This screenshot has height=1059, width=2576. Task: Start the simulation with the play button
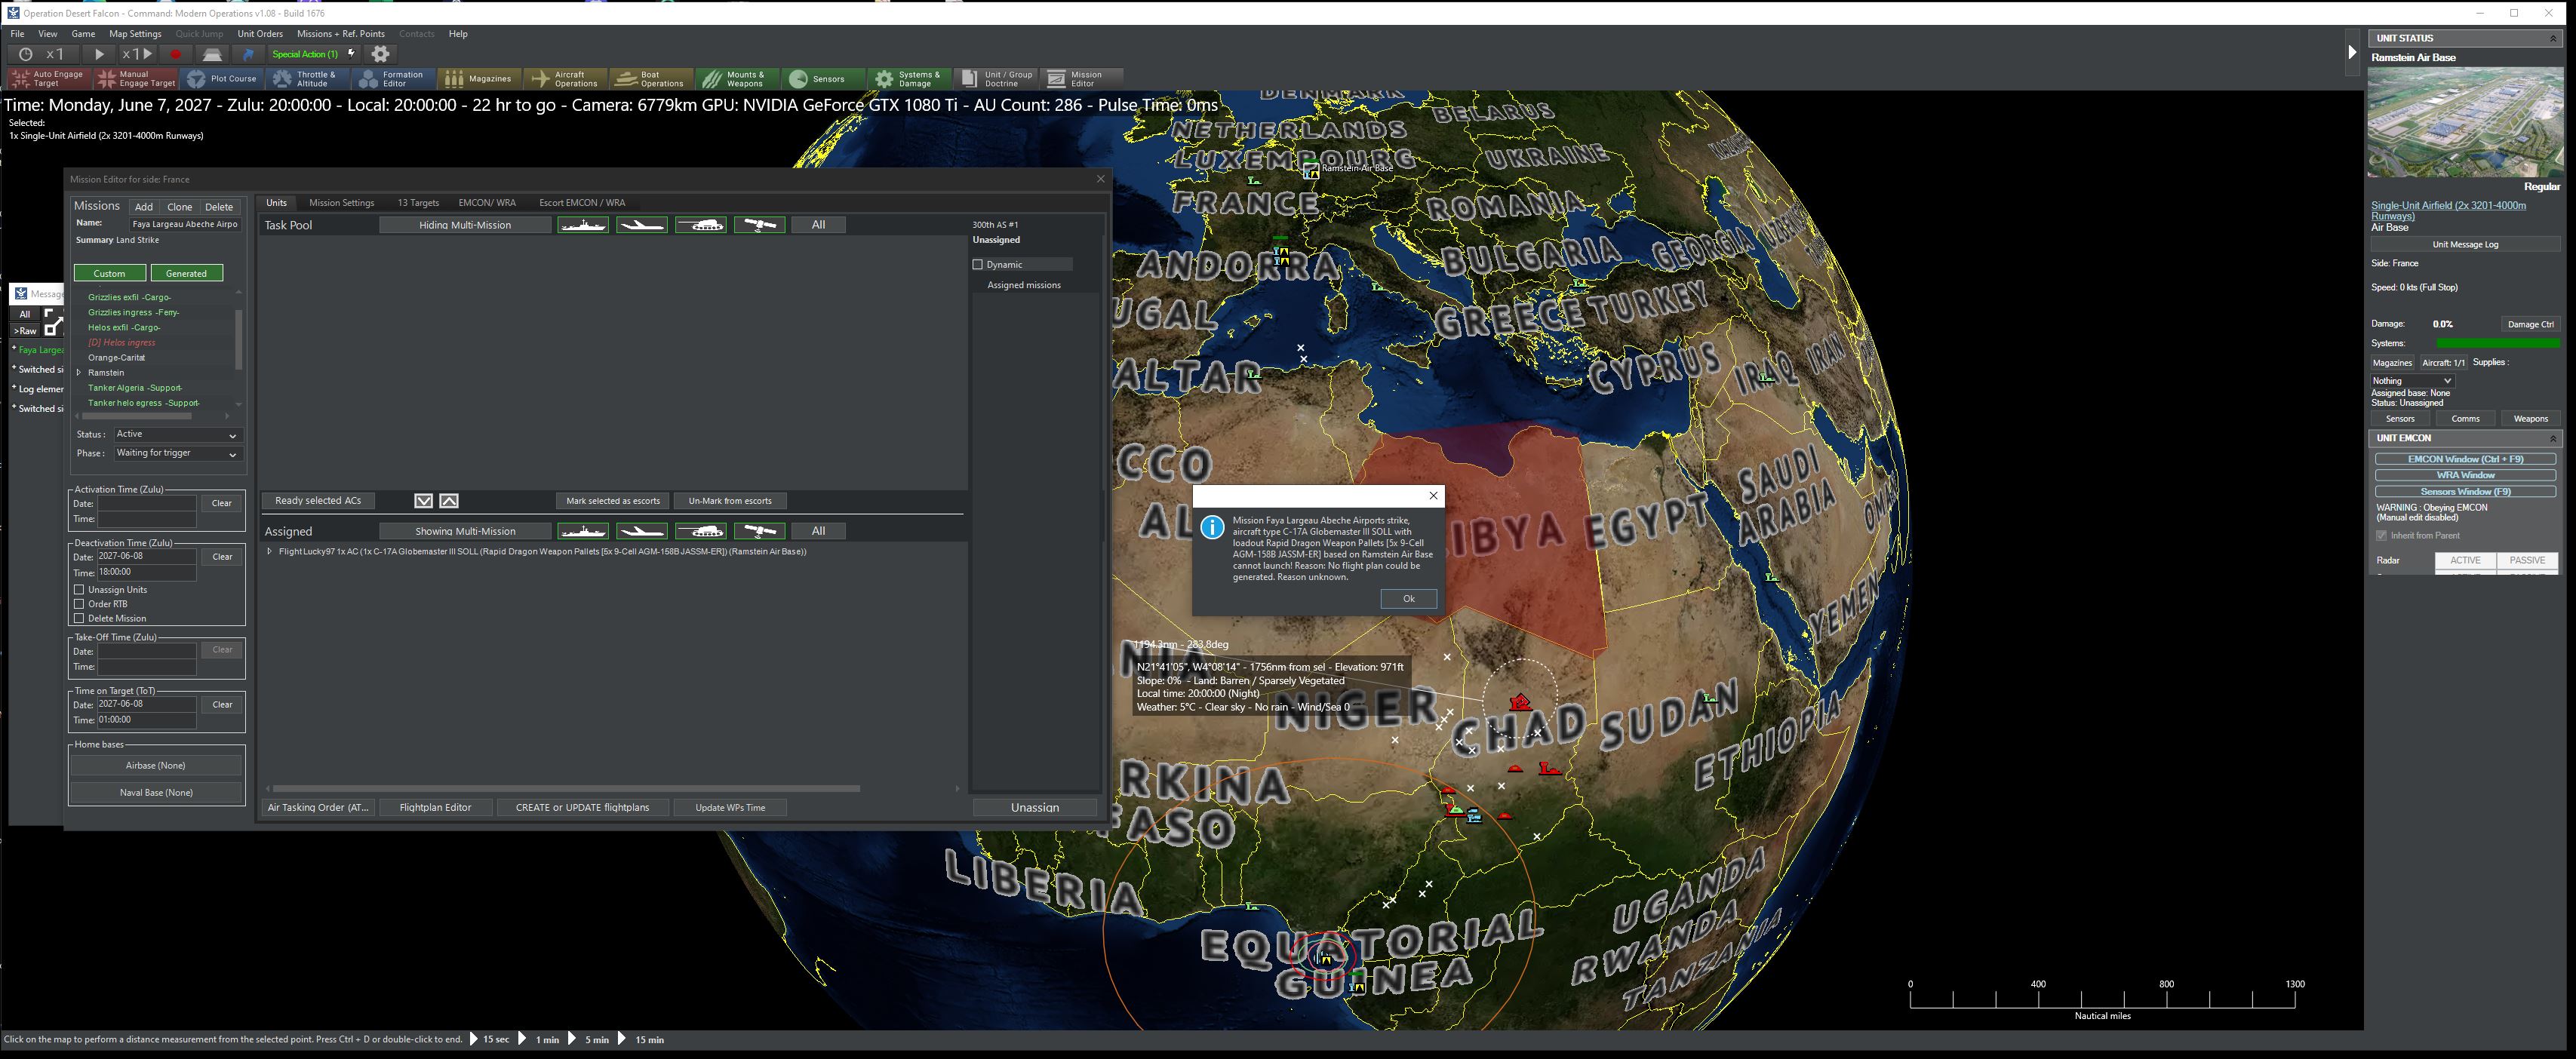[x=99, y=54]
